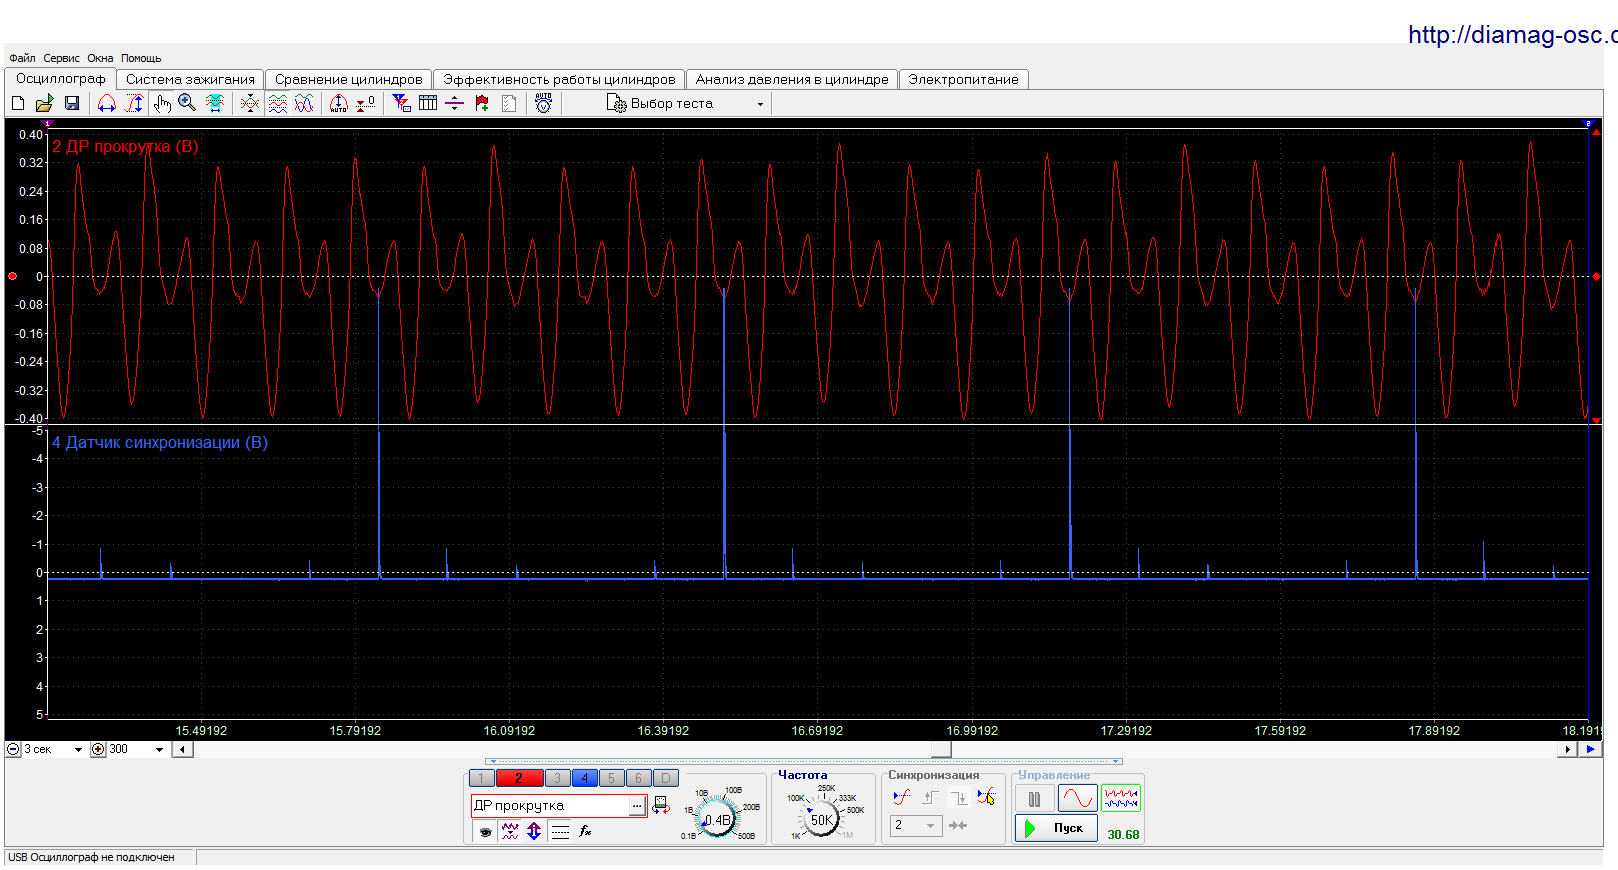Select rising edge sync trigger
The width and height of the screenshot is (1618, 870).
coord(930,797)
